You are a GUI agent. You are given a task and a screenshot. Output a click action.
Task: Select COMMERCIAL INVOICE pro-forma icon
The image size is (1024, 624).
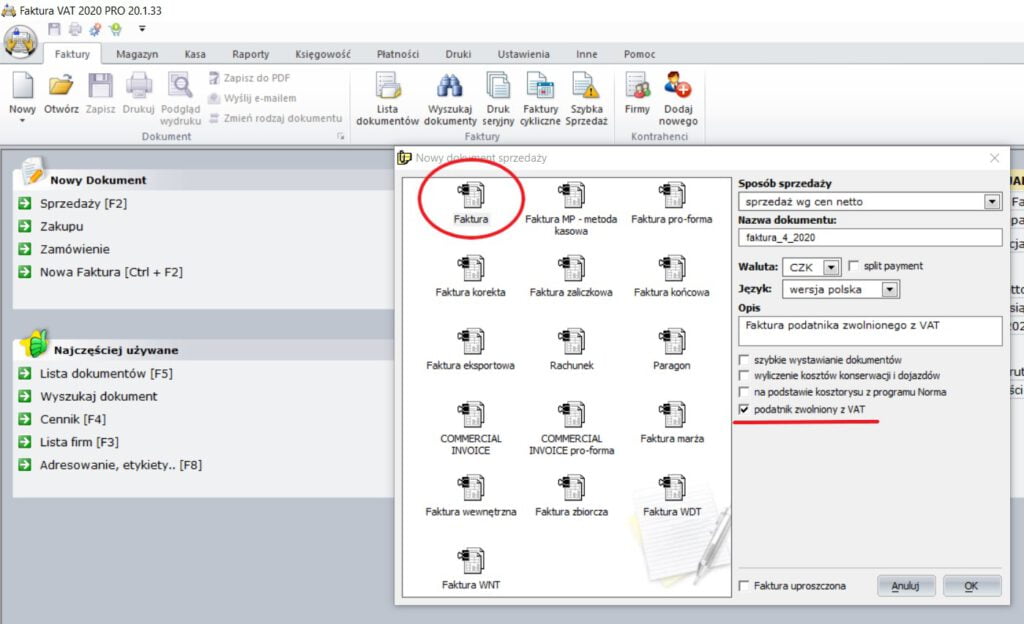(x=571, y=414)
